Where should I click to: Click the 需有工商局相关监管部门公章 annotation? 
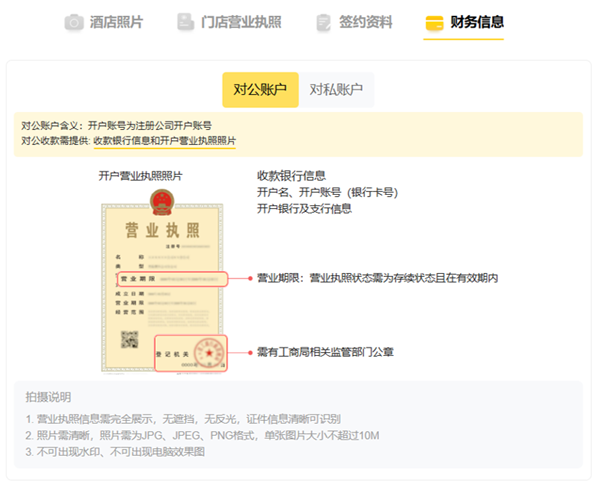click(x=325, y=352)
